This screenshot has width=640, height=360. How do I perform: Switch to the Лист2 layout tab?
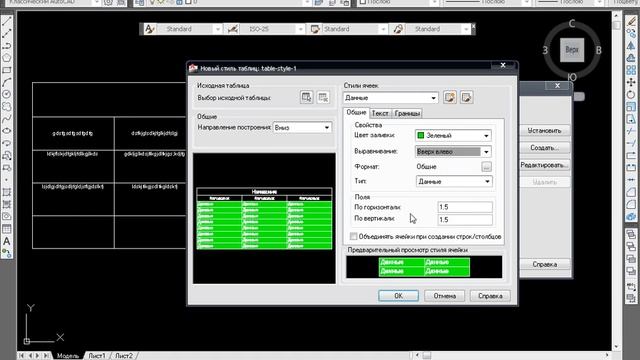124,356
